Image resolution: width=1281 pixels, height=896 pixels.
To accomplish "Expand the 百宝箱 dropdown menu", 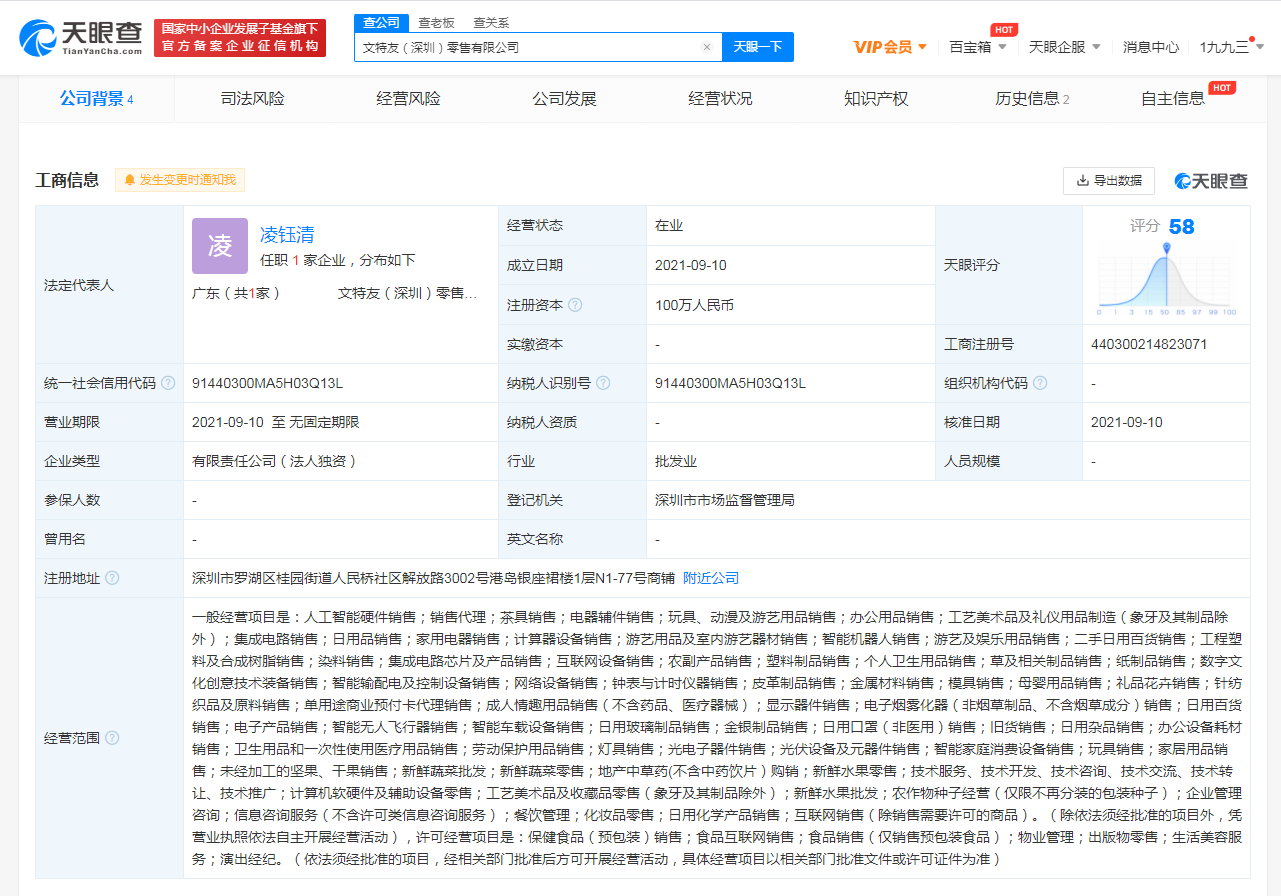I will pos(978,47).
